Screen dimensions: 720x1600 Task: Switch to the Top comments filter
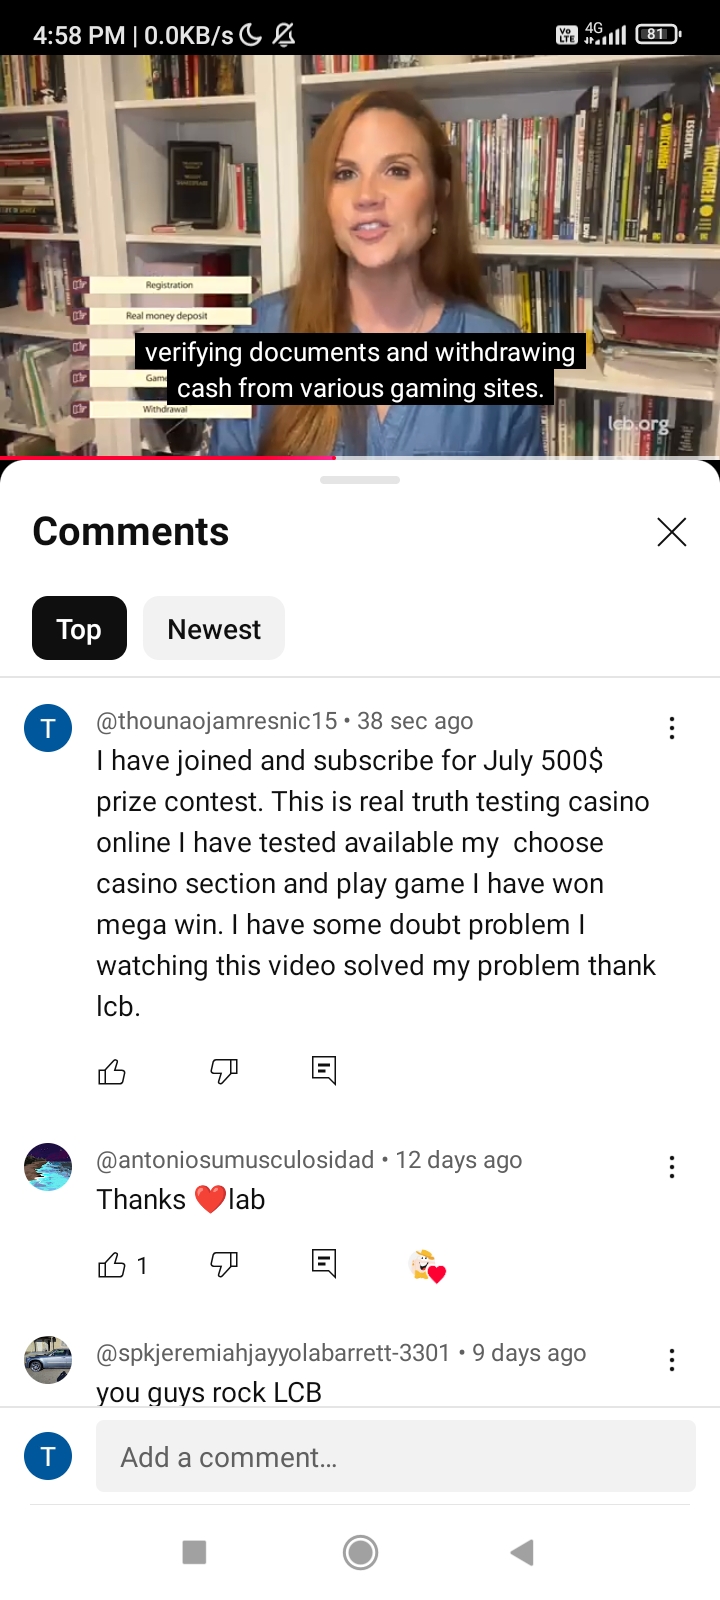[x=79, y=628]
